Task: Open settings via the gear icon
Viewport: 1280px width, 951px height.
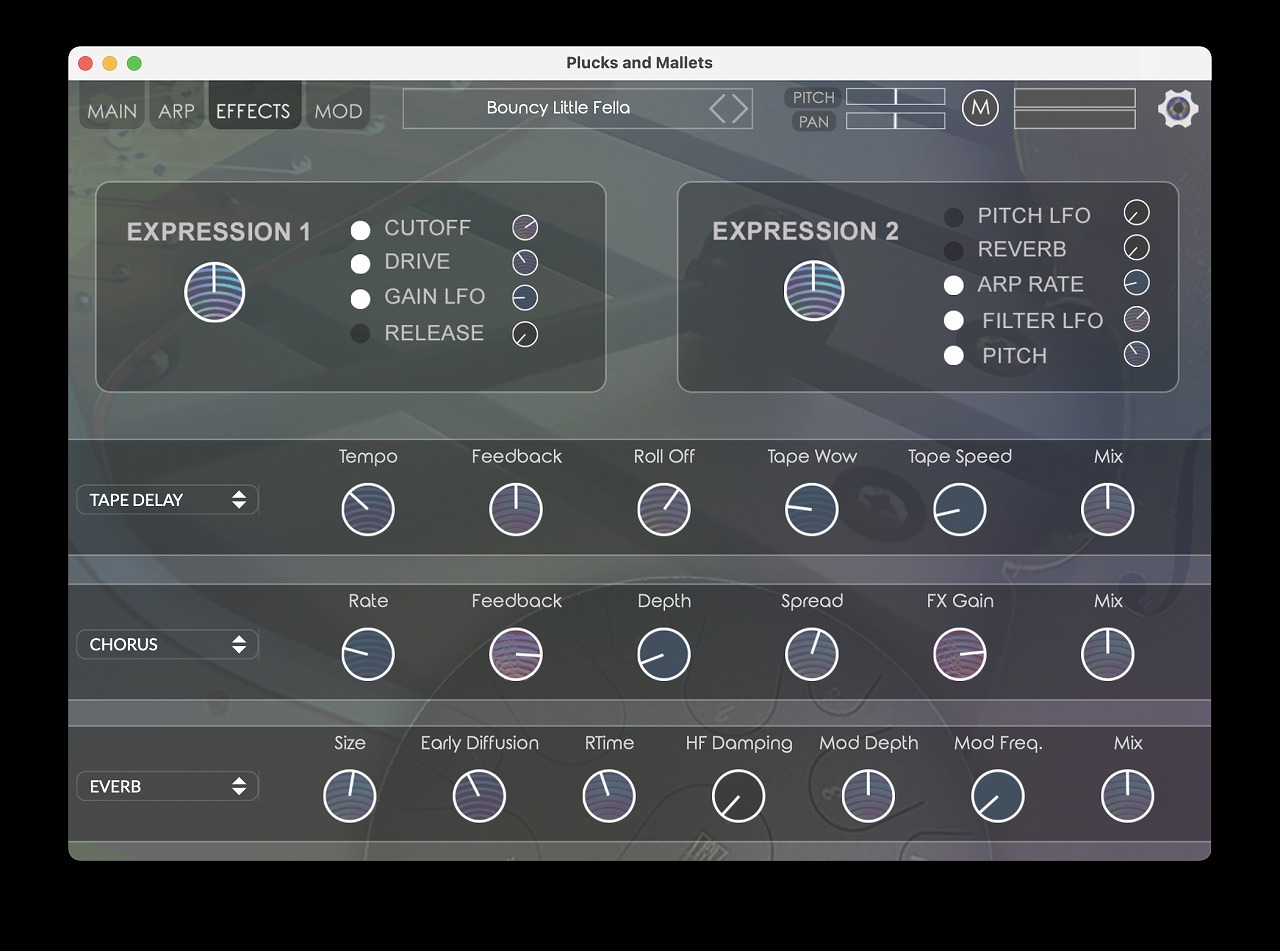Action: tap(1178, 108)
